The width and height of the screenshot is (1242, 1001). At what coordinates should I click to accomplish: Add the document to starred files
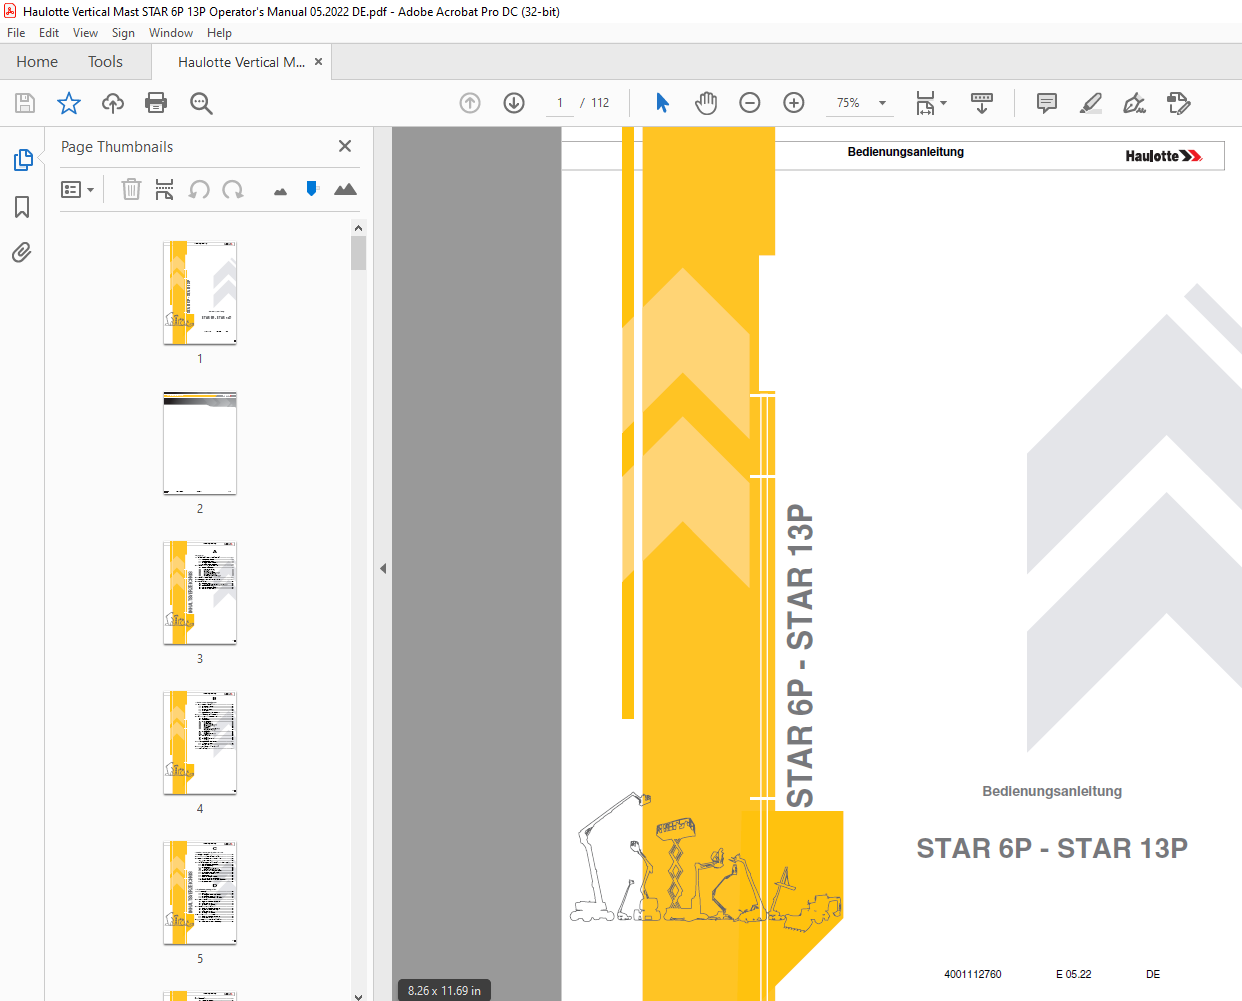click(x=69, y=103)
